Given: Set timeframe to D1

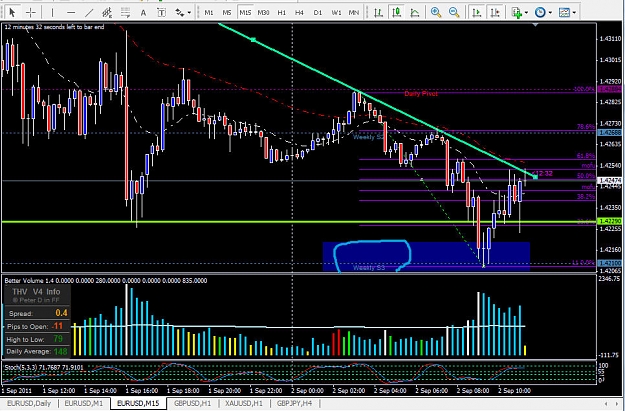Looking at the screenshot, I should click(318, 12).
